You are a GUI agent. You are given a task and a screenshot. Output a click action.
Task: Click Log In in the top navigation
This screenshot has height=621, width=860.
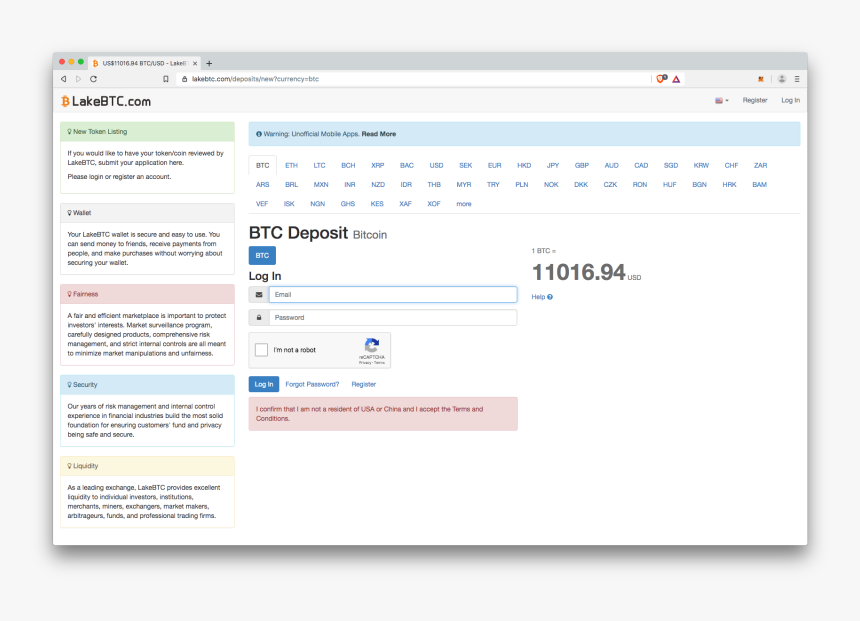point(790,100)
